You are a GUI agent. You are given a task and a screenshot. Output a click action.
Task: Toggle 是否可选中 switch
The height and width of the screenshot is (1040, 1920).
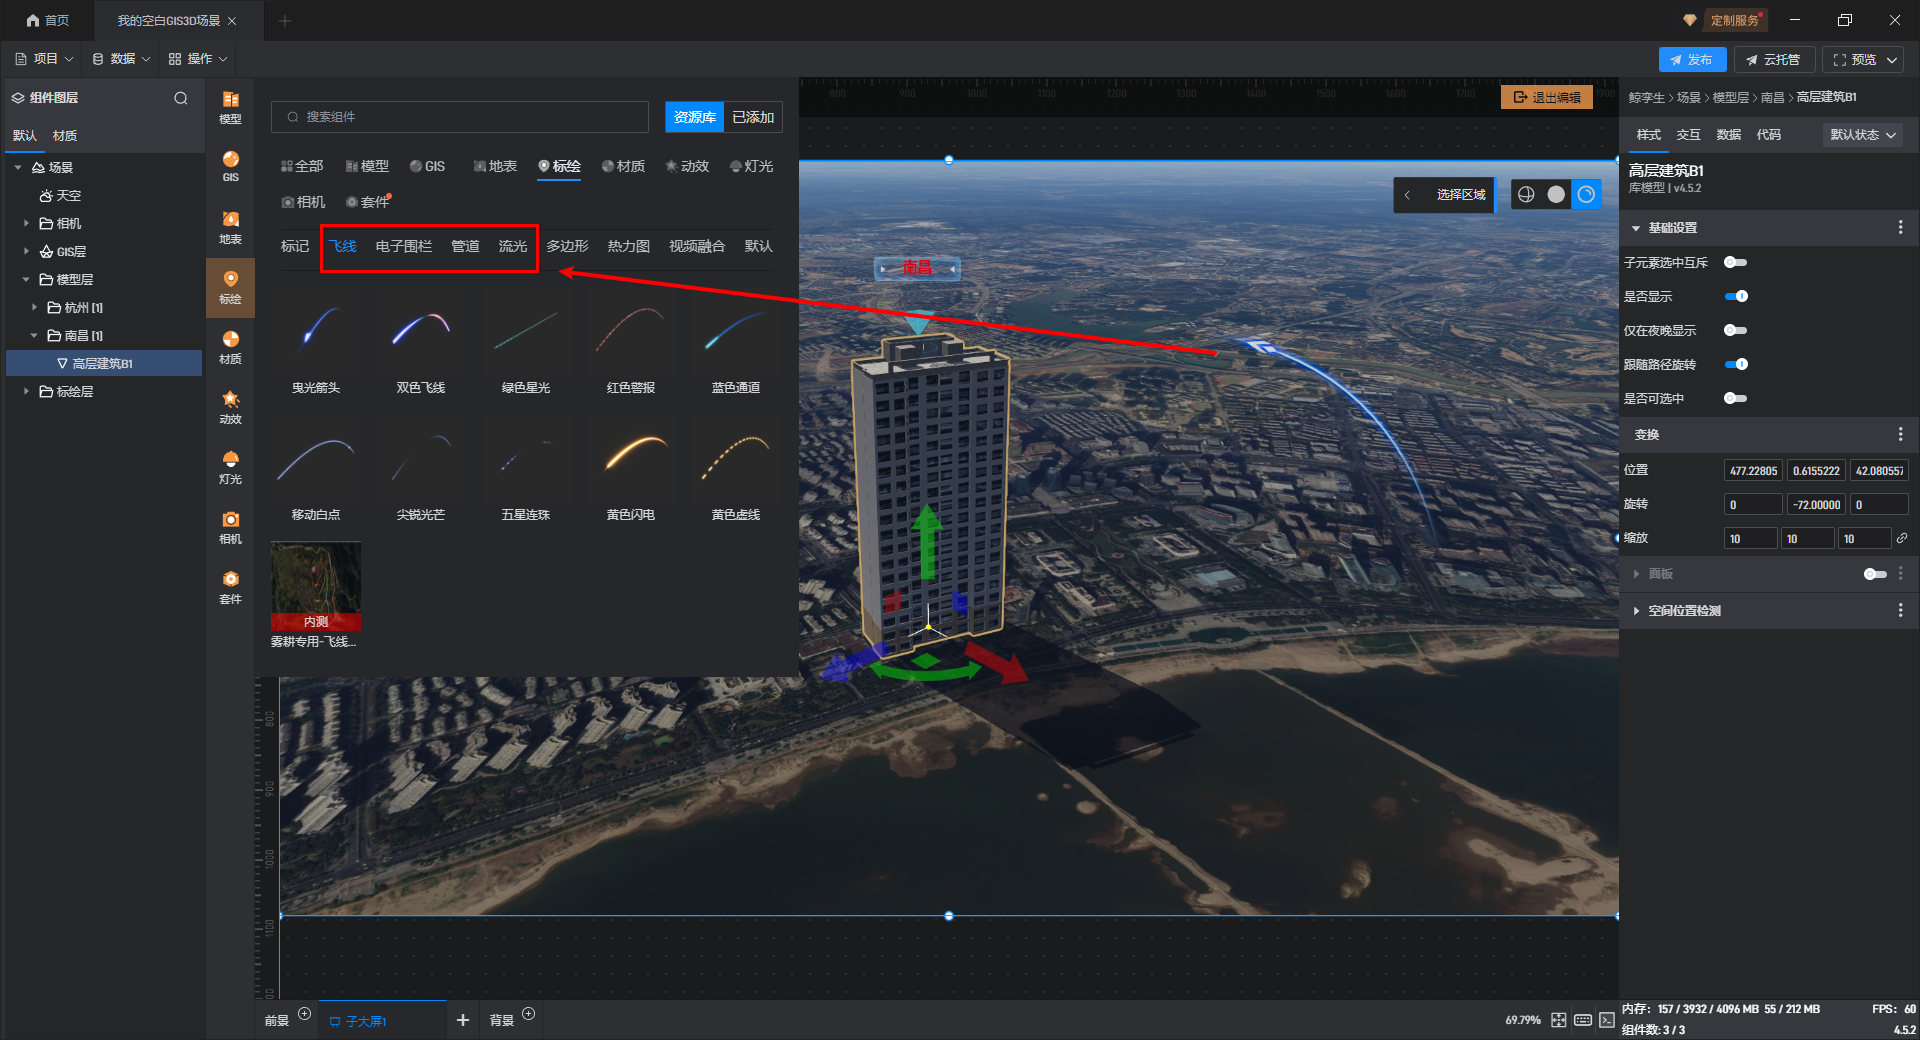[x=1735, y=398]
